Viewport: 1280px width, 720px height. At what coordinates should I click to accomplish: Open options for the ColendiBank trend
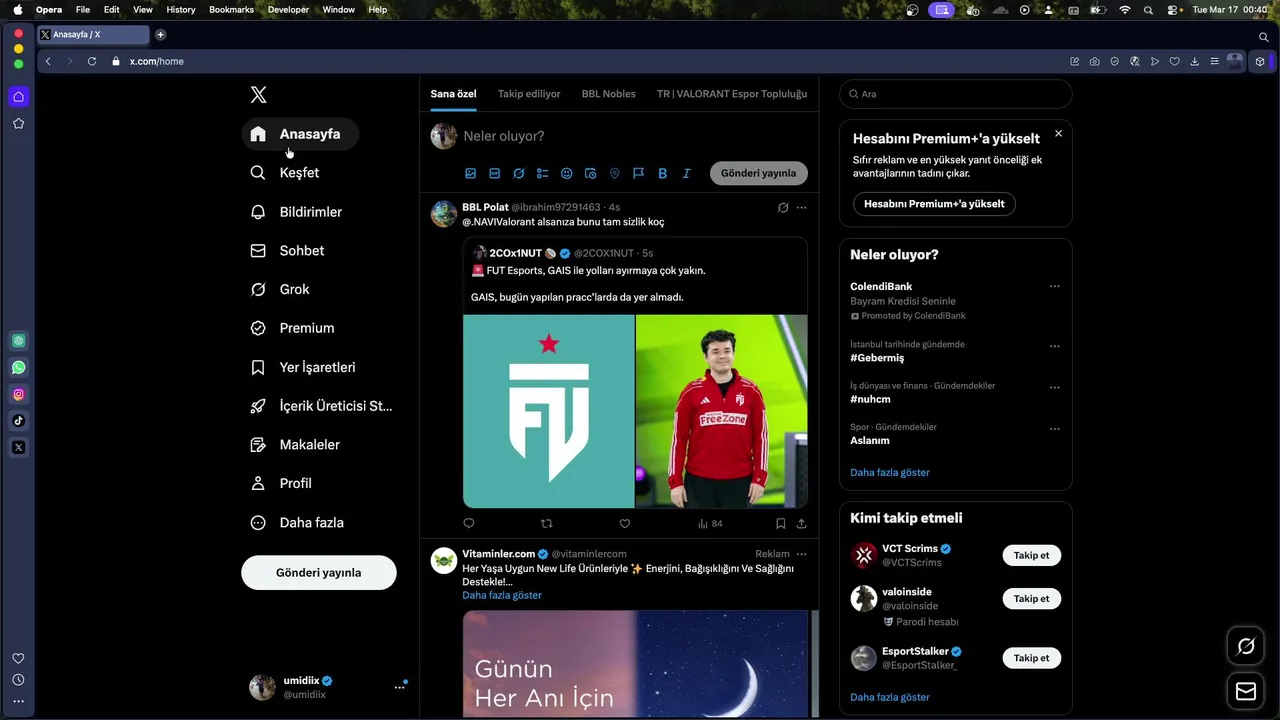[x=1054, y=287]
